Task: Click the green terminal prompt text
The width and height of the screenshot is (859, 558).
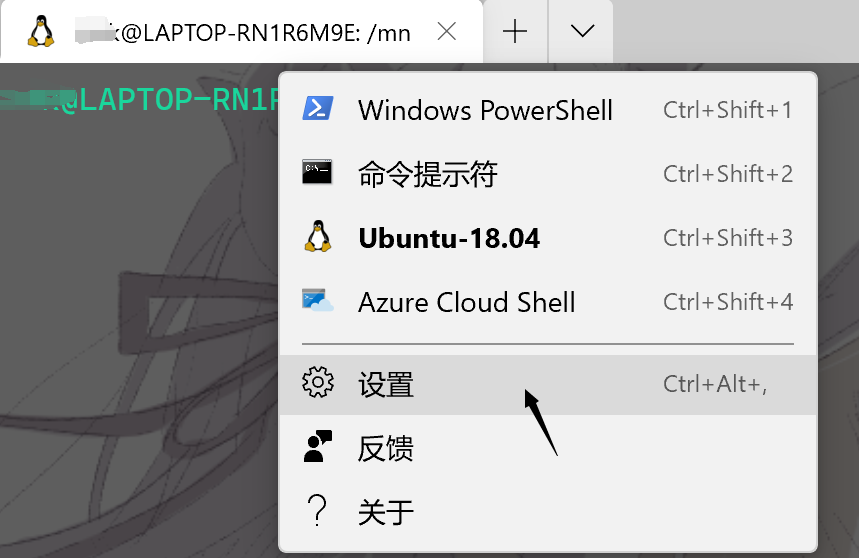Action: click(x=140, y=100)
